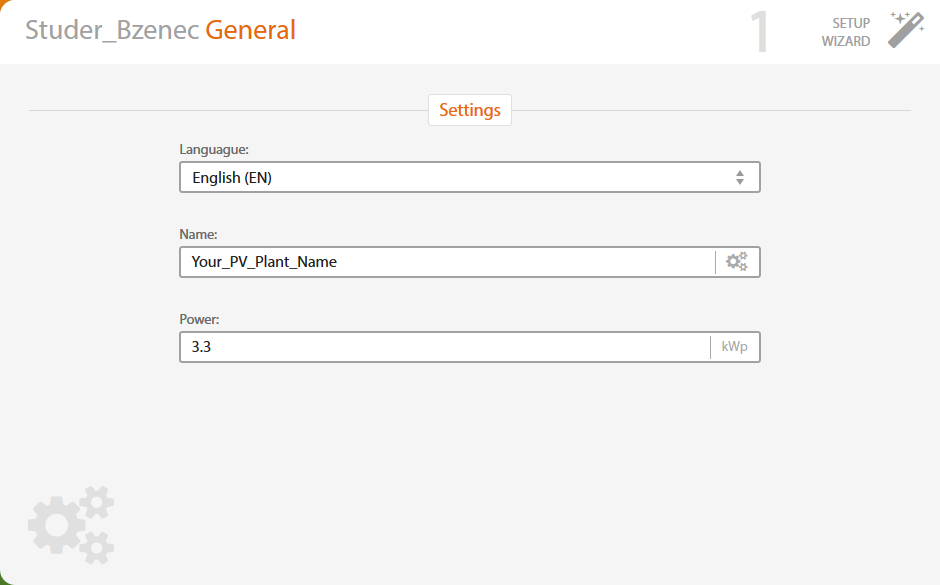Click the kWp unit label in the Power field
Viewport: 940px width, 585px height.
click(x=734, y=346)
